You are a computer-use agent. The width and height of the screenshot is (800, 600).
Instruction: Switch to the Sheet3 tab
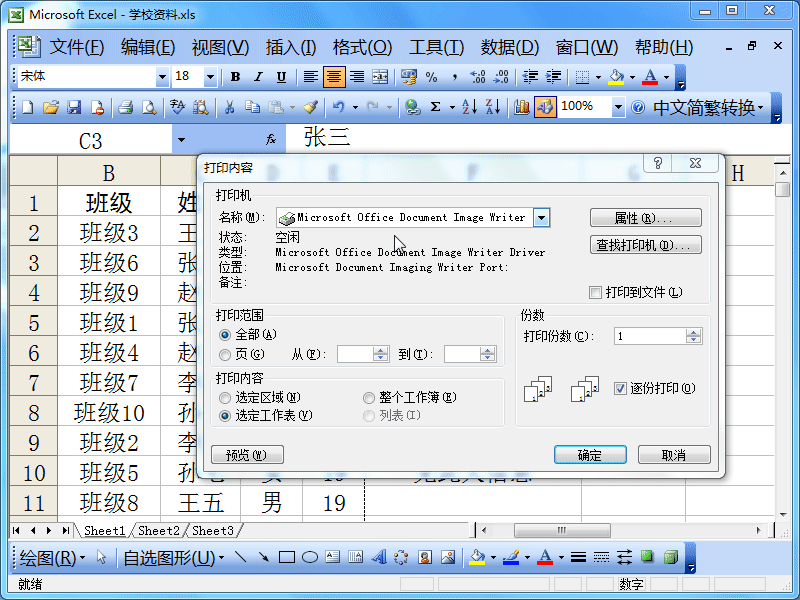(213, 531)
